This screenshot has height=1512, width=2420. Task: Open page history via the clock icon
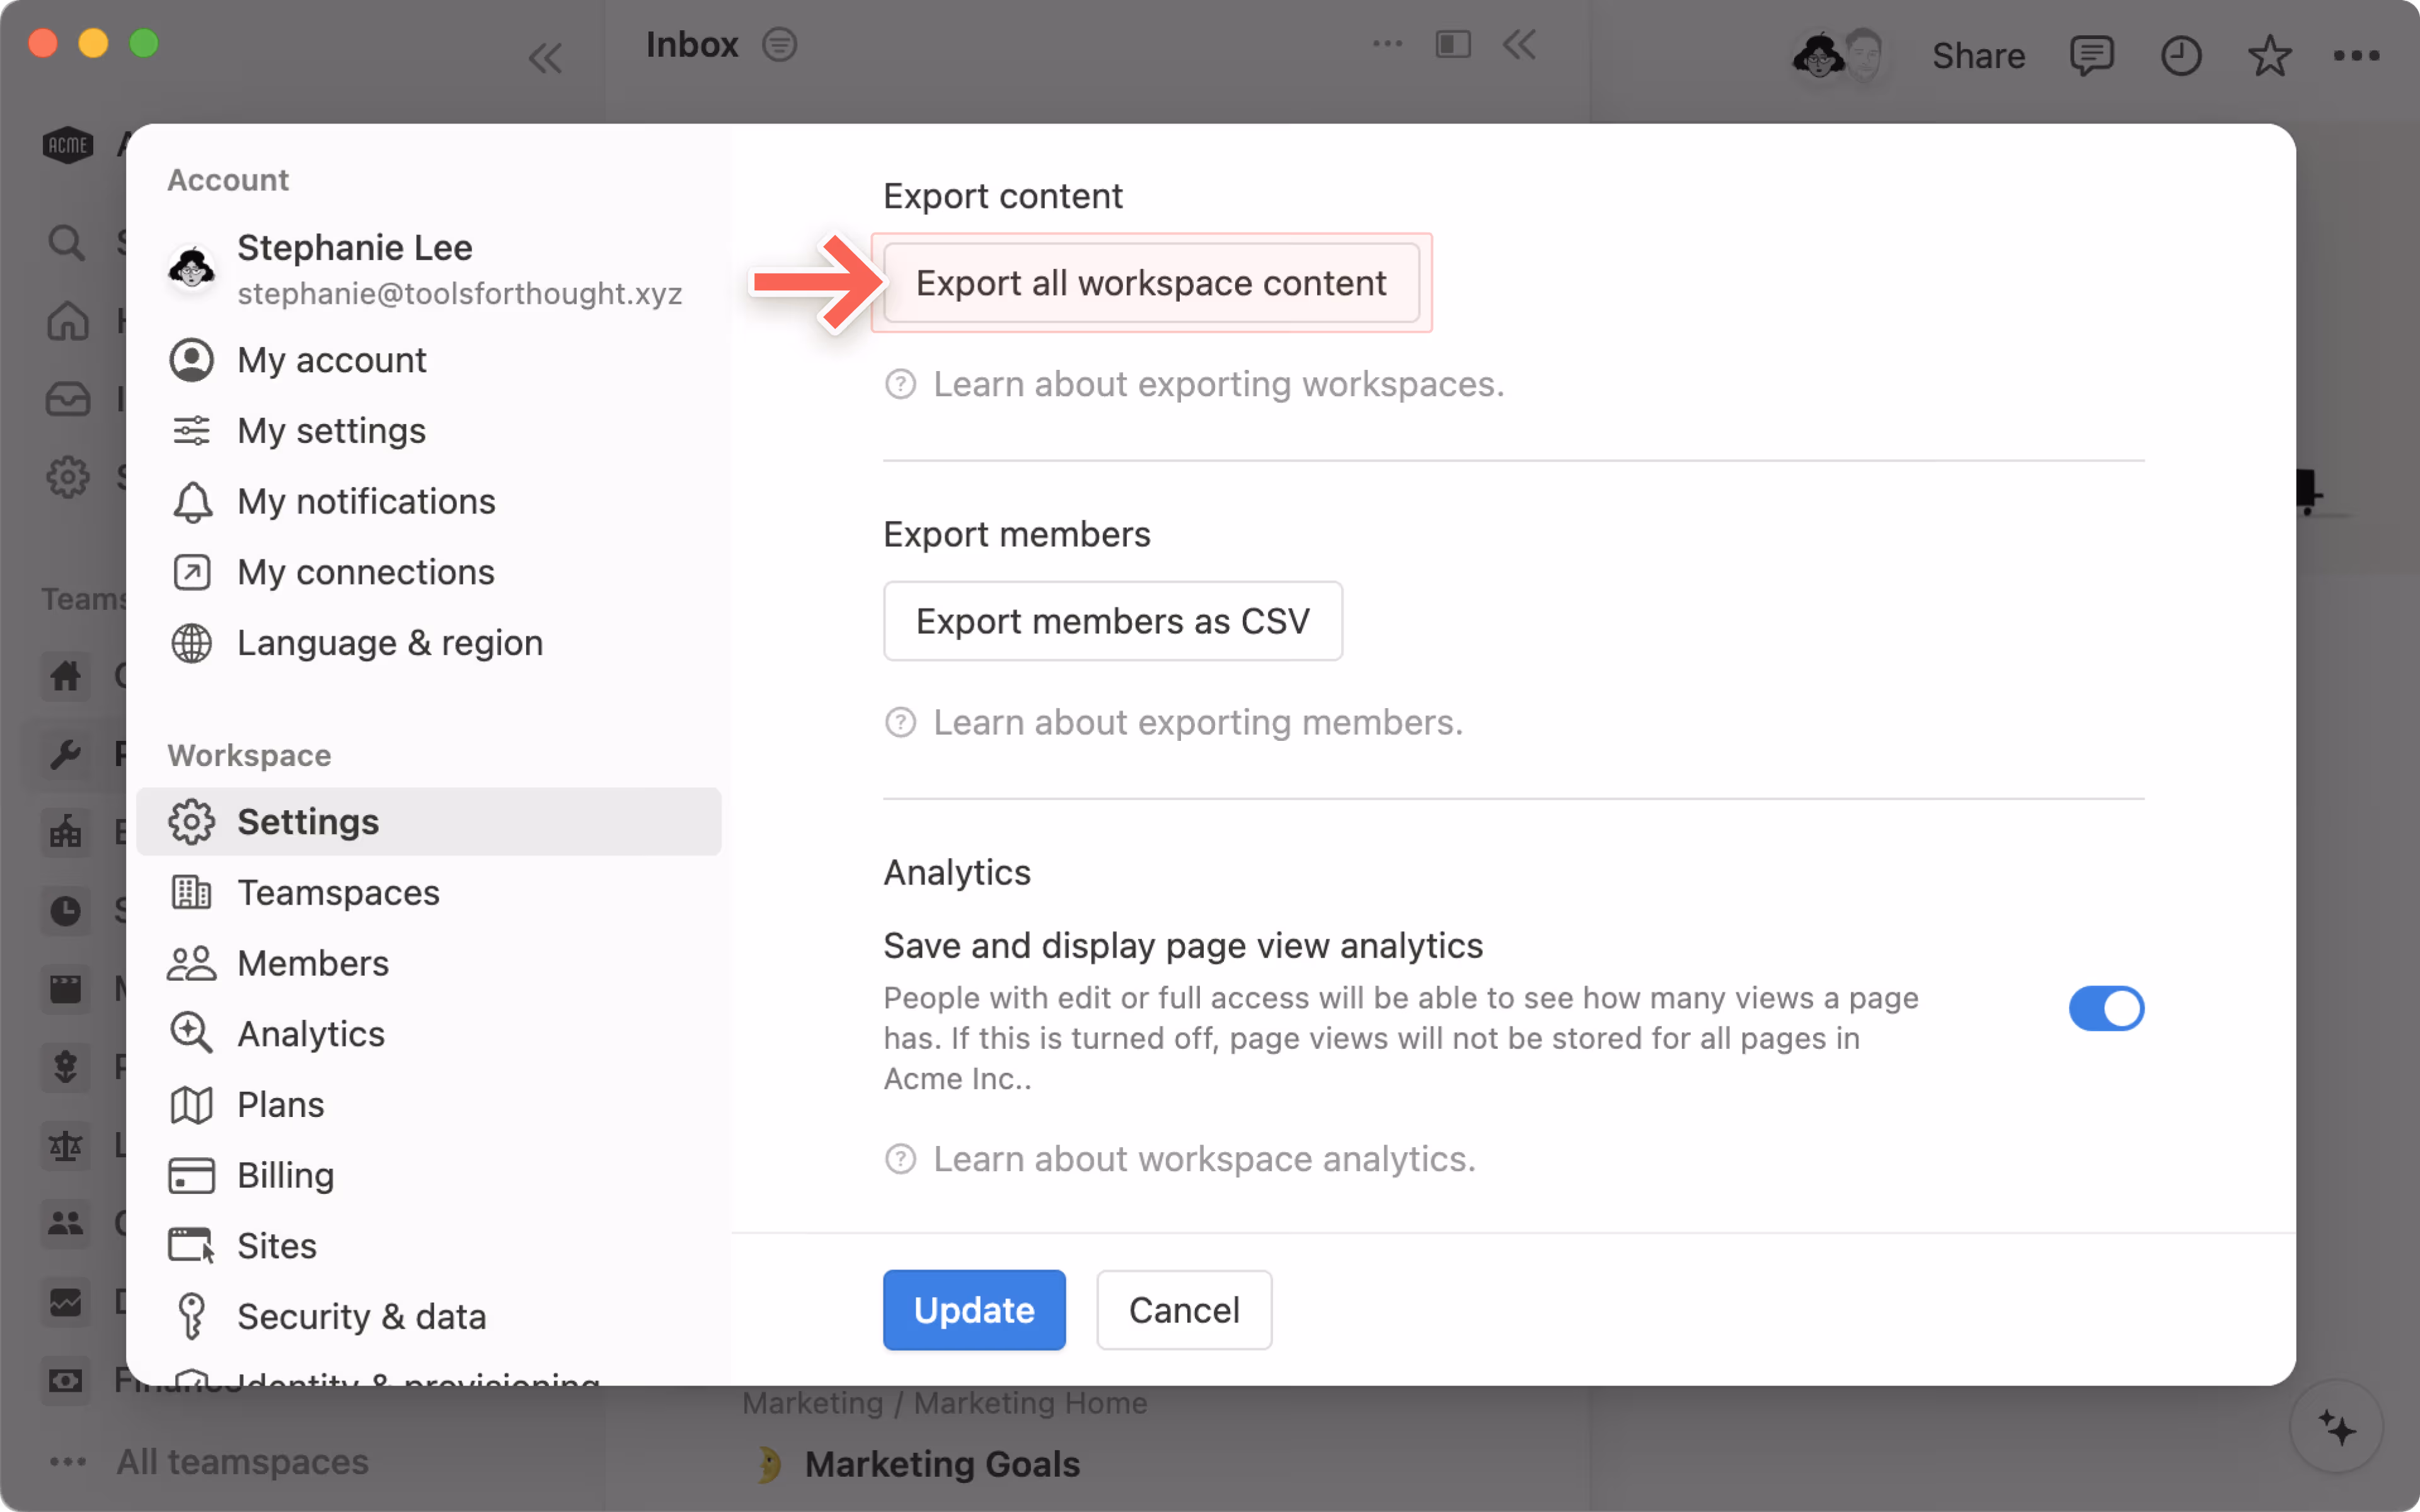click(x=2181, y=56)
